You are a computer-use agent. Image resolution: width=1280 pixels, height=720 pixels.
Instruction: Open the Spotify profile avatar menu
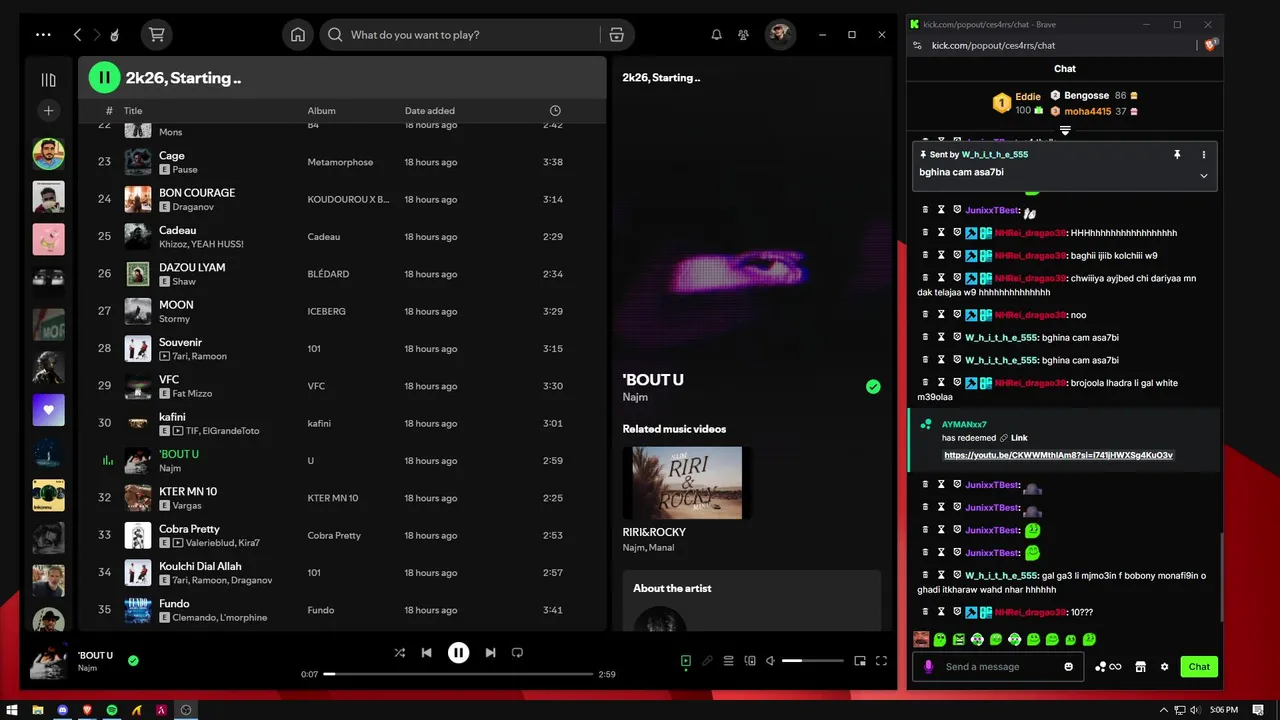pyautogui.click(x=780, y=34)
